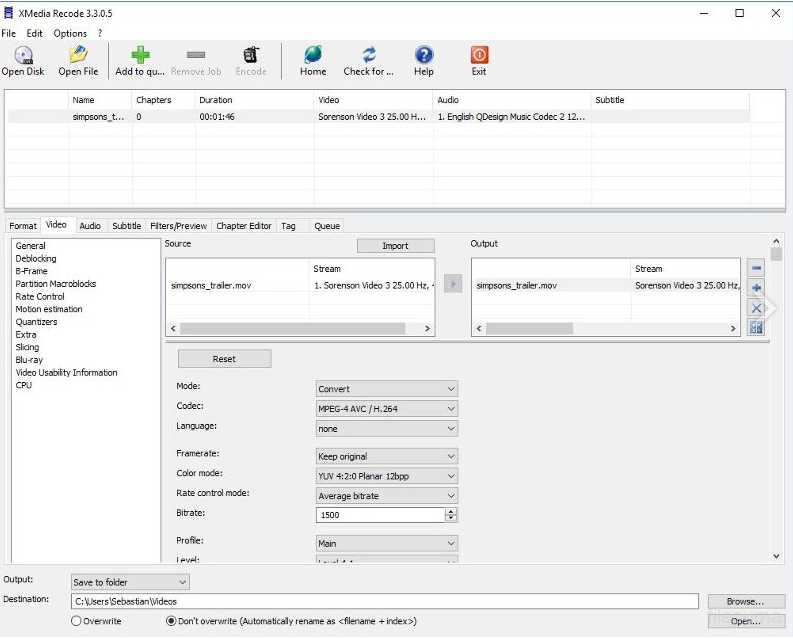793x638 pixels.
Task: Select Motion estimation in the settings list
Action: (x=49, y=309)
